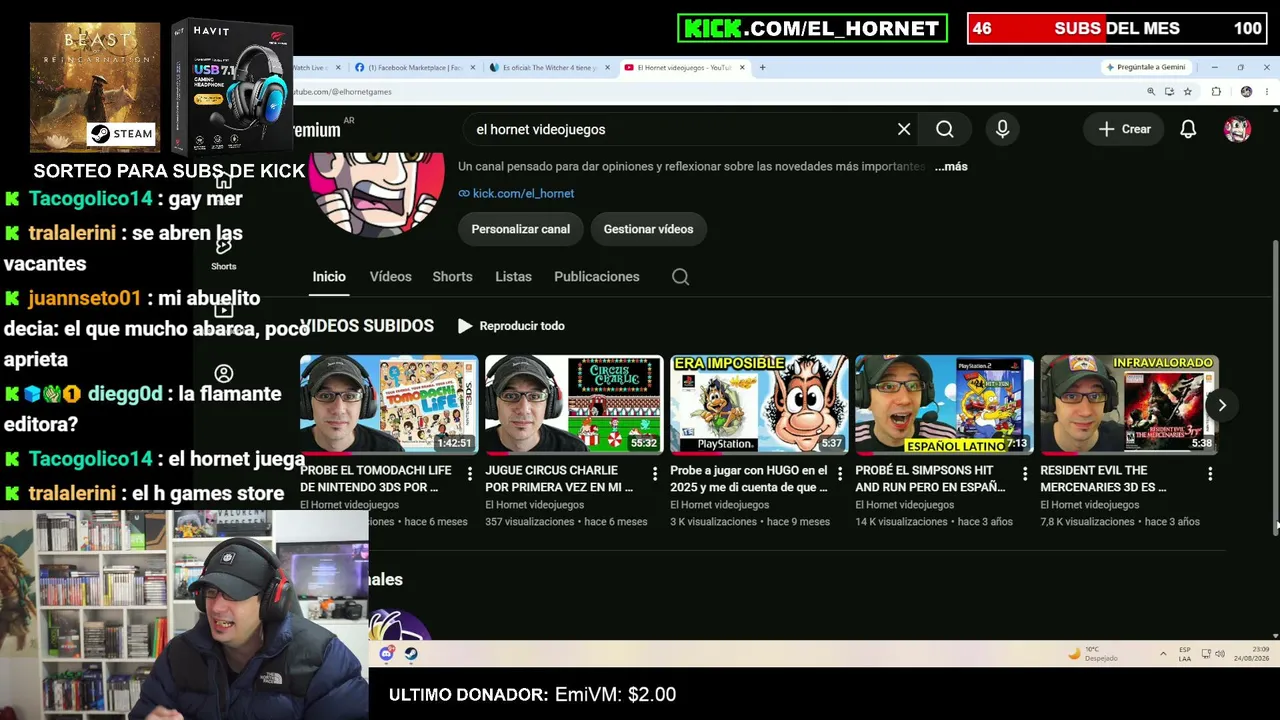Close the El Hornet videojuegos YouTube tab
Screen dimensions: 1280x720
coord(741,68)
